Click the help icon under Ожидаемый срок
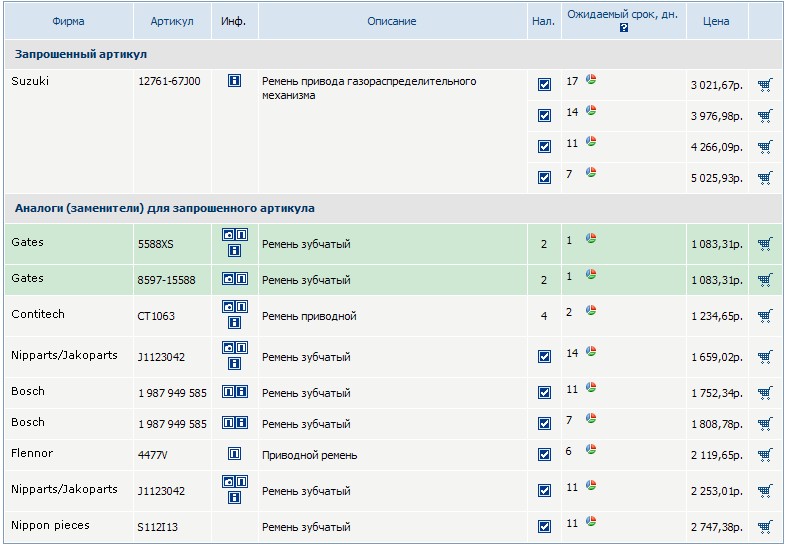The image size is (785, 548). coord(623,28)
